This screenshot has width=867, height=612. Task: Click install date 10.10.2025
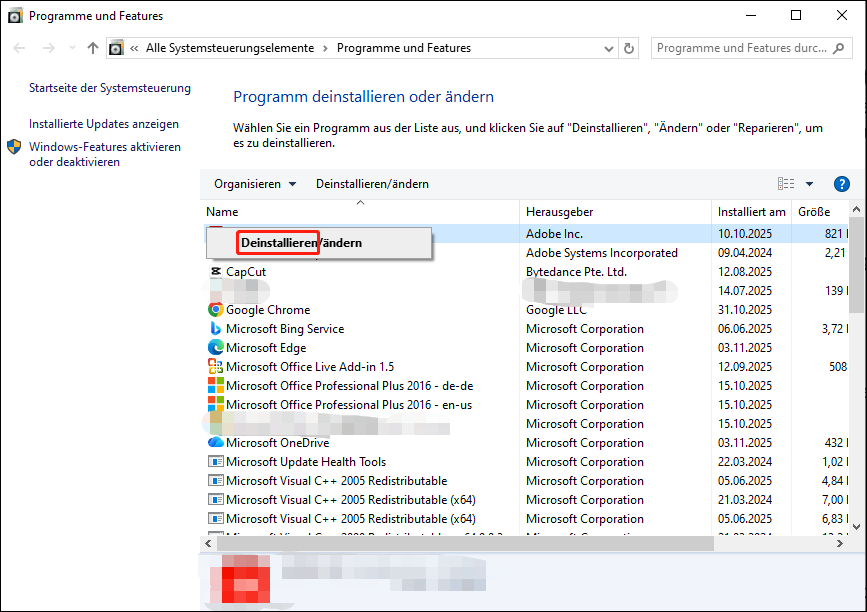tap(745, 234)
